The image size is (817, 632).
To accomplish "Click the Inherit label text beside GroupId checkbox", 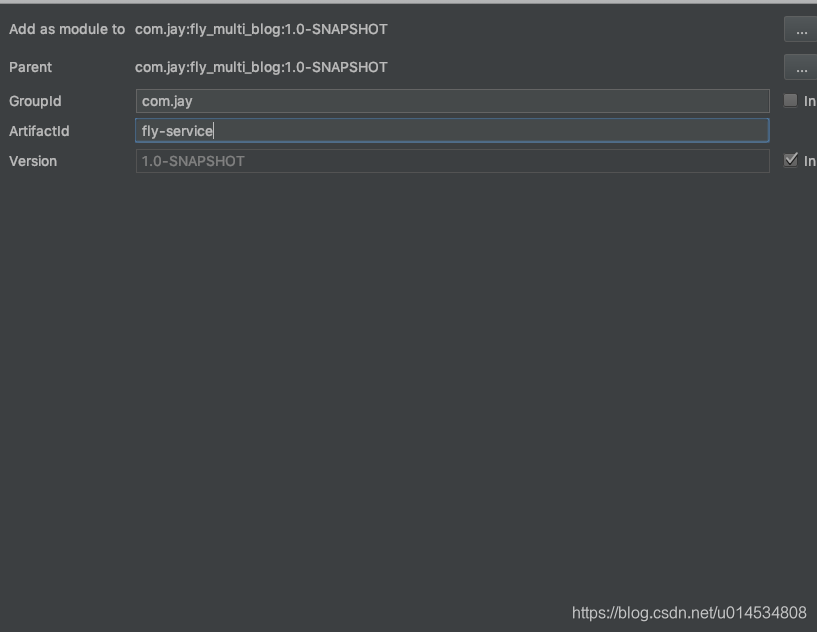I will tap(810, 101).
